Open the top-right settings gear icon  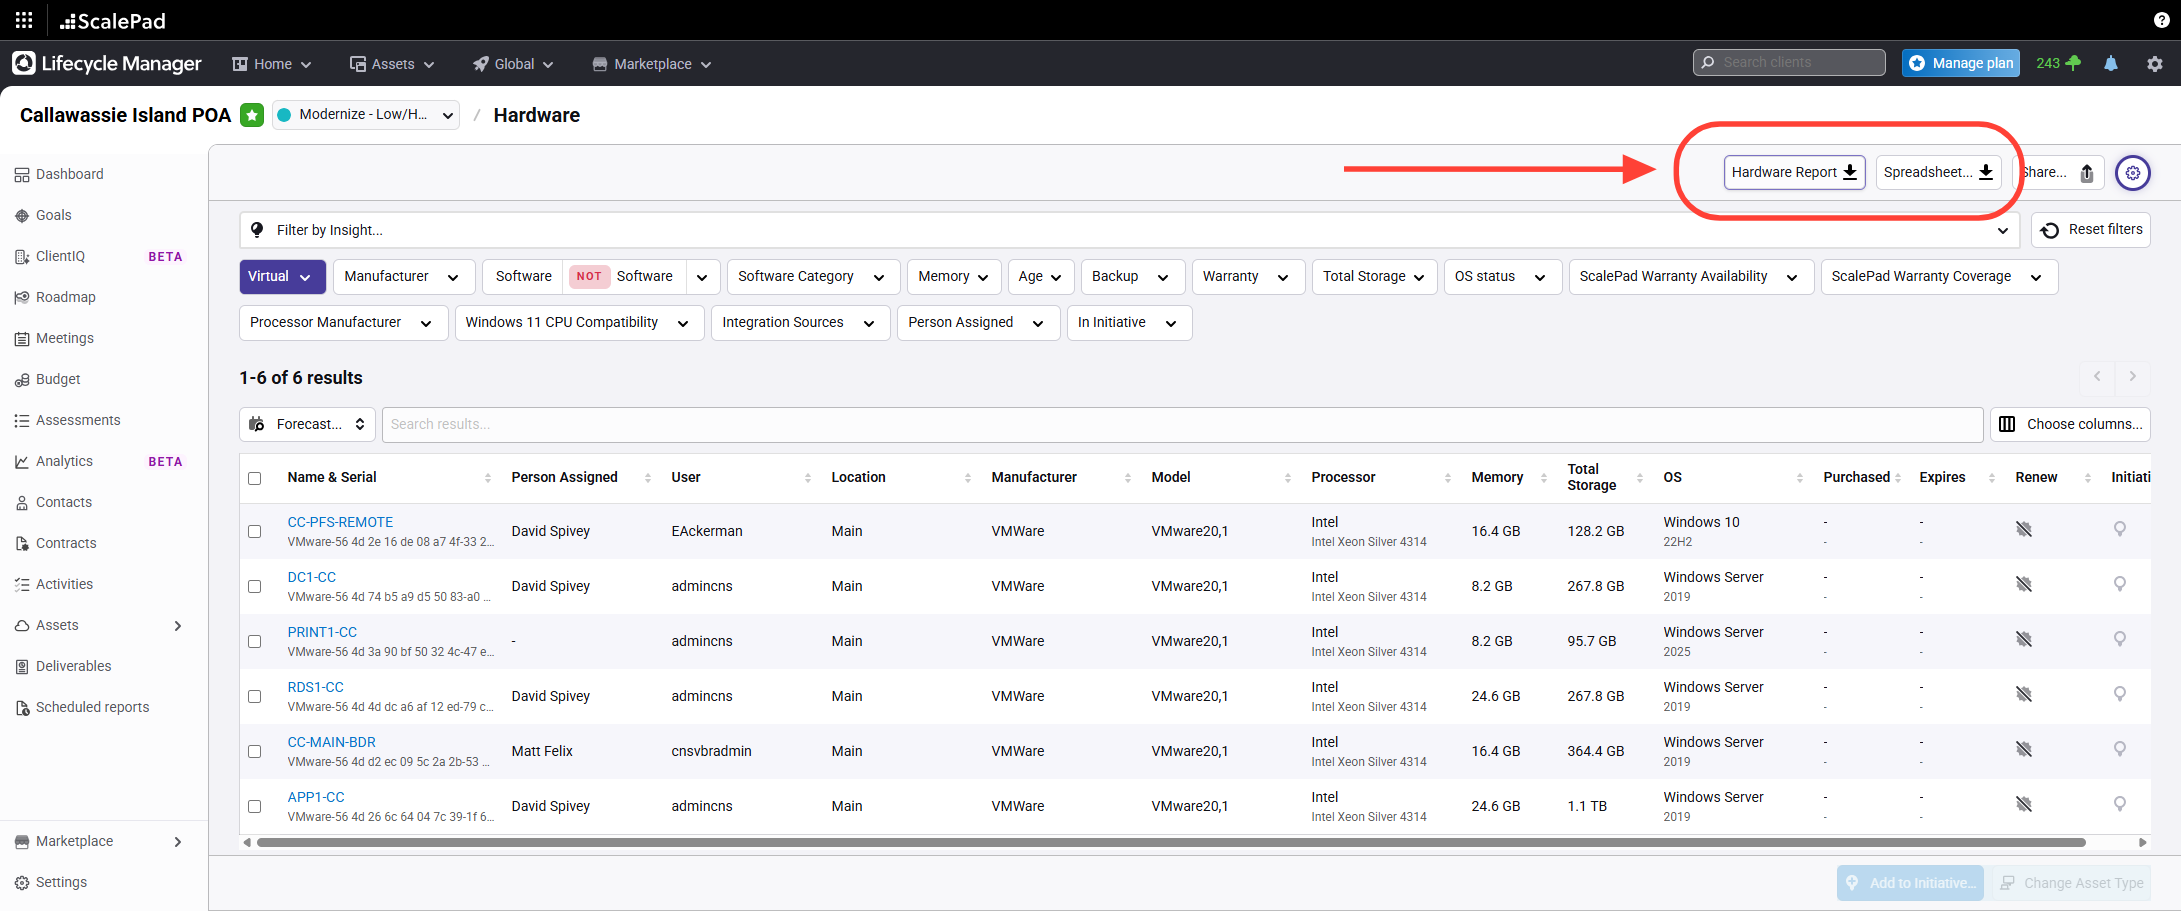click(x=2154, y=63)
